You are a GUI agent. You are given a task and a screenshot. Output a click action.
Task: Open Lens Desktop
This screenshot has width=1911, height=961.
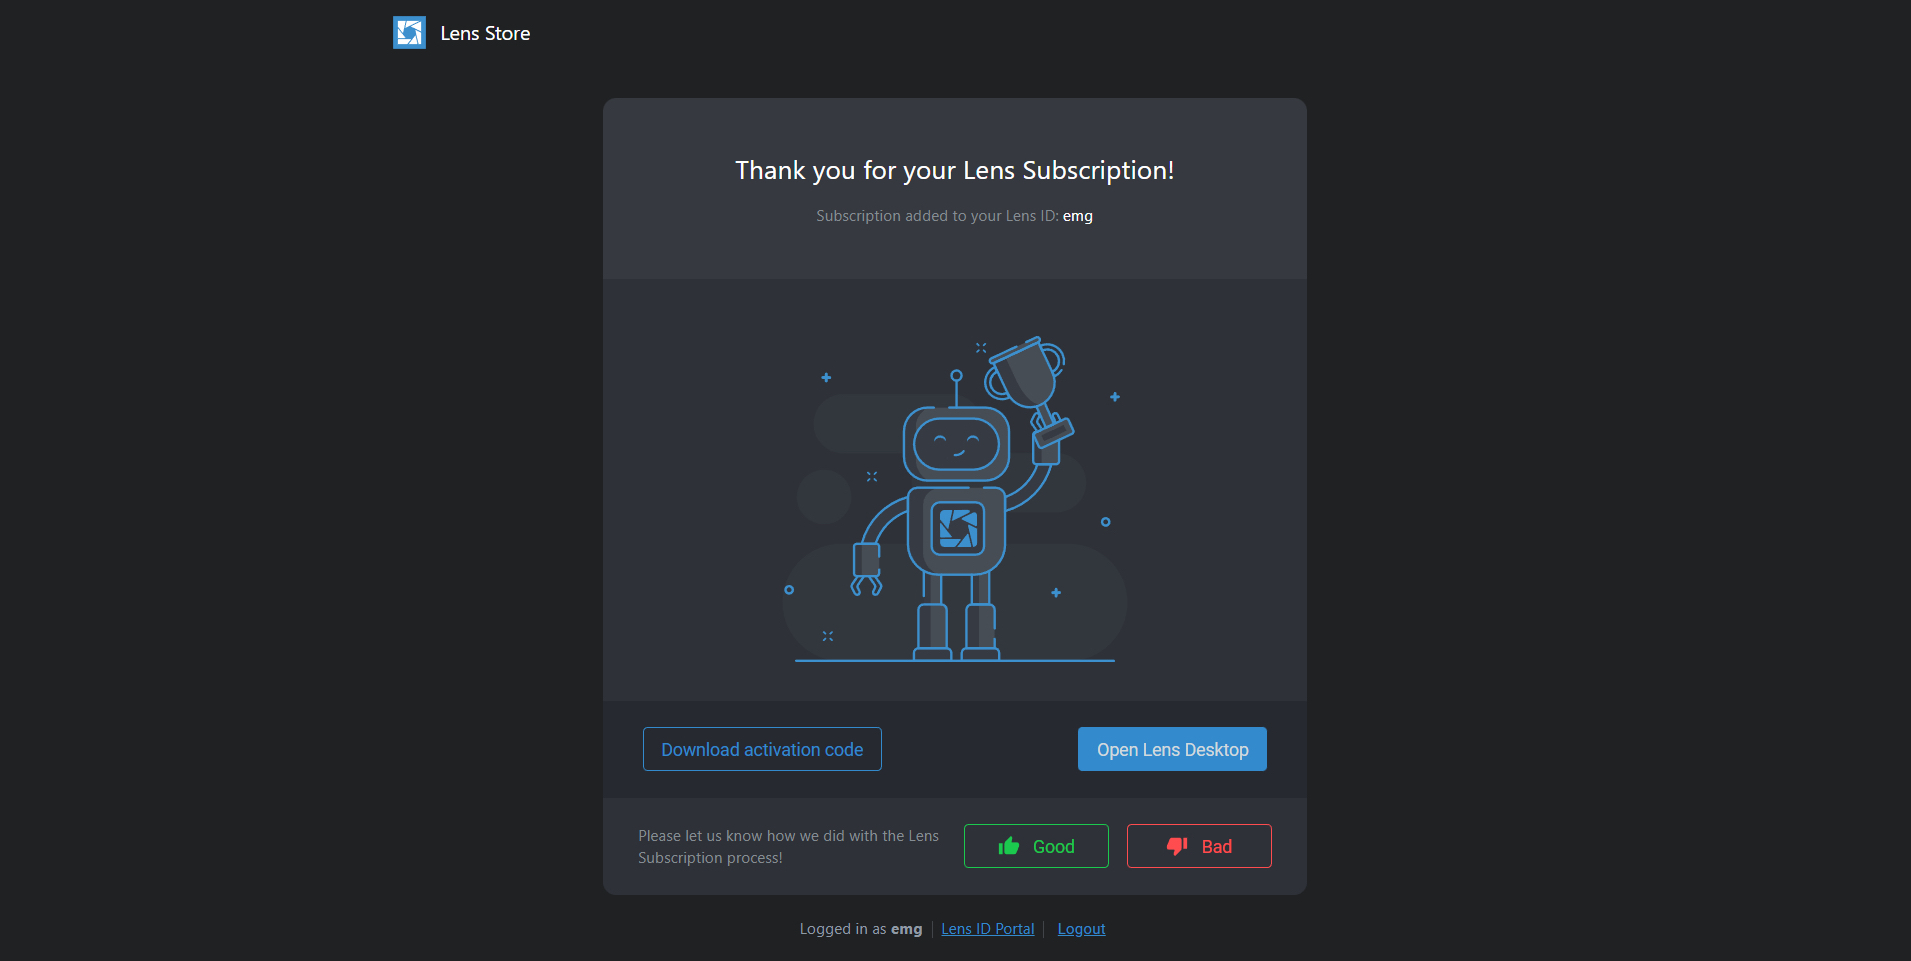(x=1172, y=749)
